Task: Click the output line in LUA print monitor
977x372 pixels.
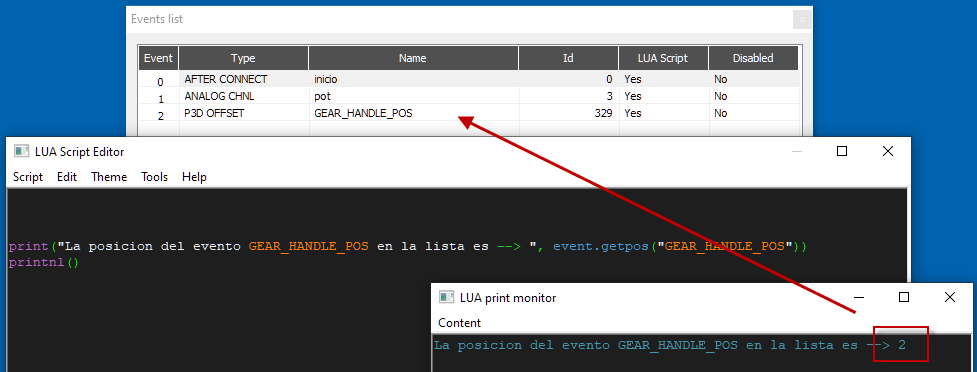Action: click(x=669, y=345)
